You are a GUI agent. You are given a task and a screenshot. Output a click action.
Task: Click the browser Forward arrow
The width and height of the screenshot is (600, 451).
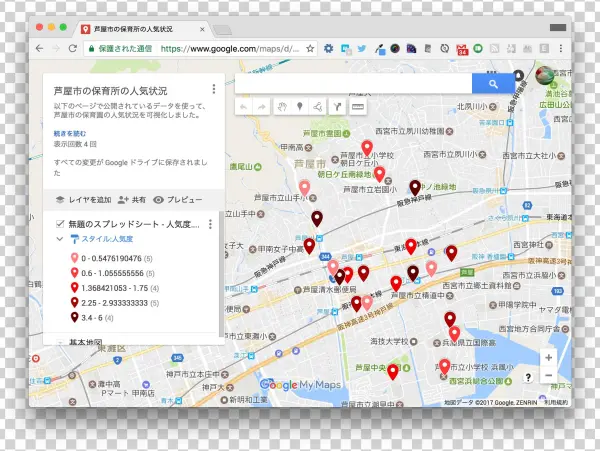coord(56,49)
